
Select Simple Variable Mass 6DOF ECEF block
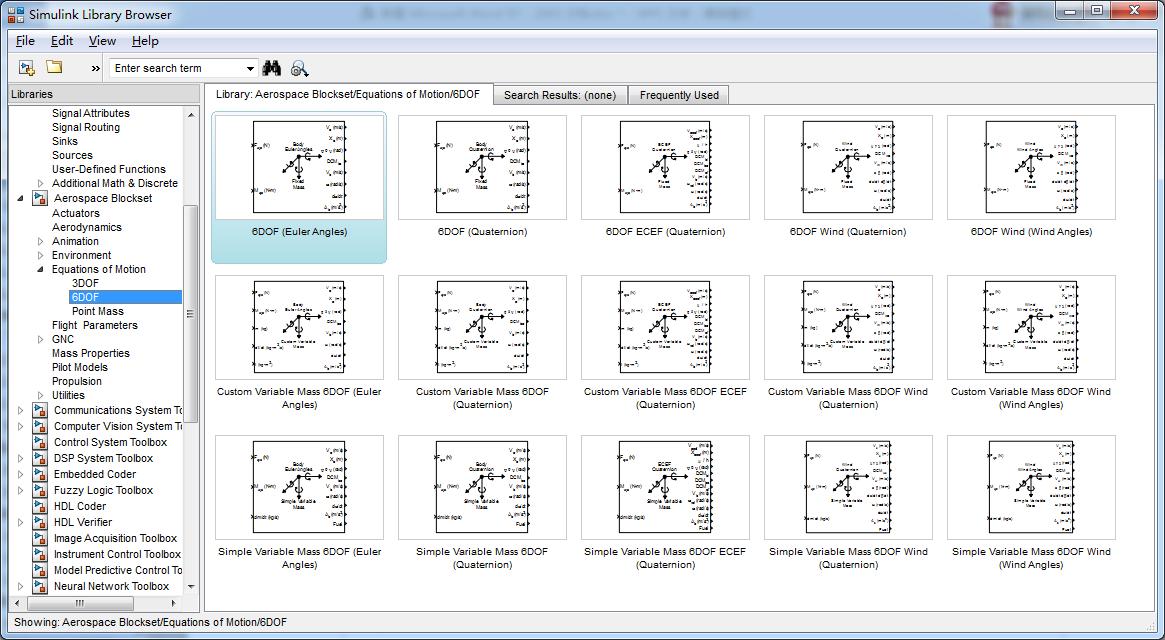click(665, 503)
